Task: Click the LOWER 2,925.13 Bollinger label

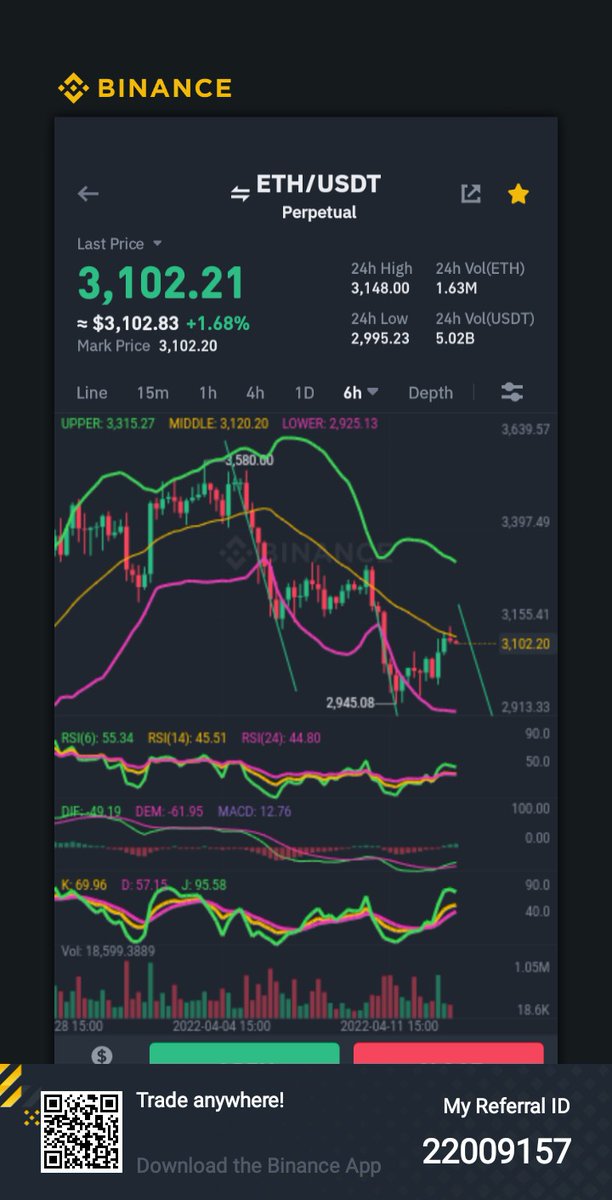Action: pos(329,423)
